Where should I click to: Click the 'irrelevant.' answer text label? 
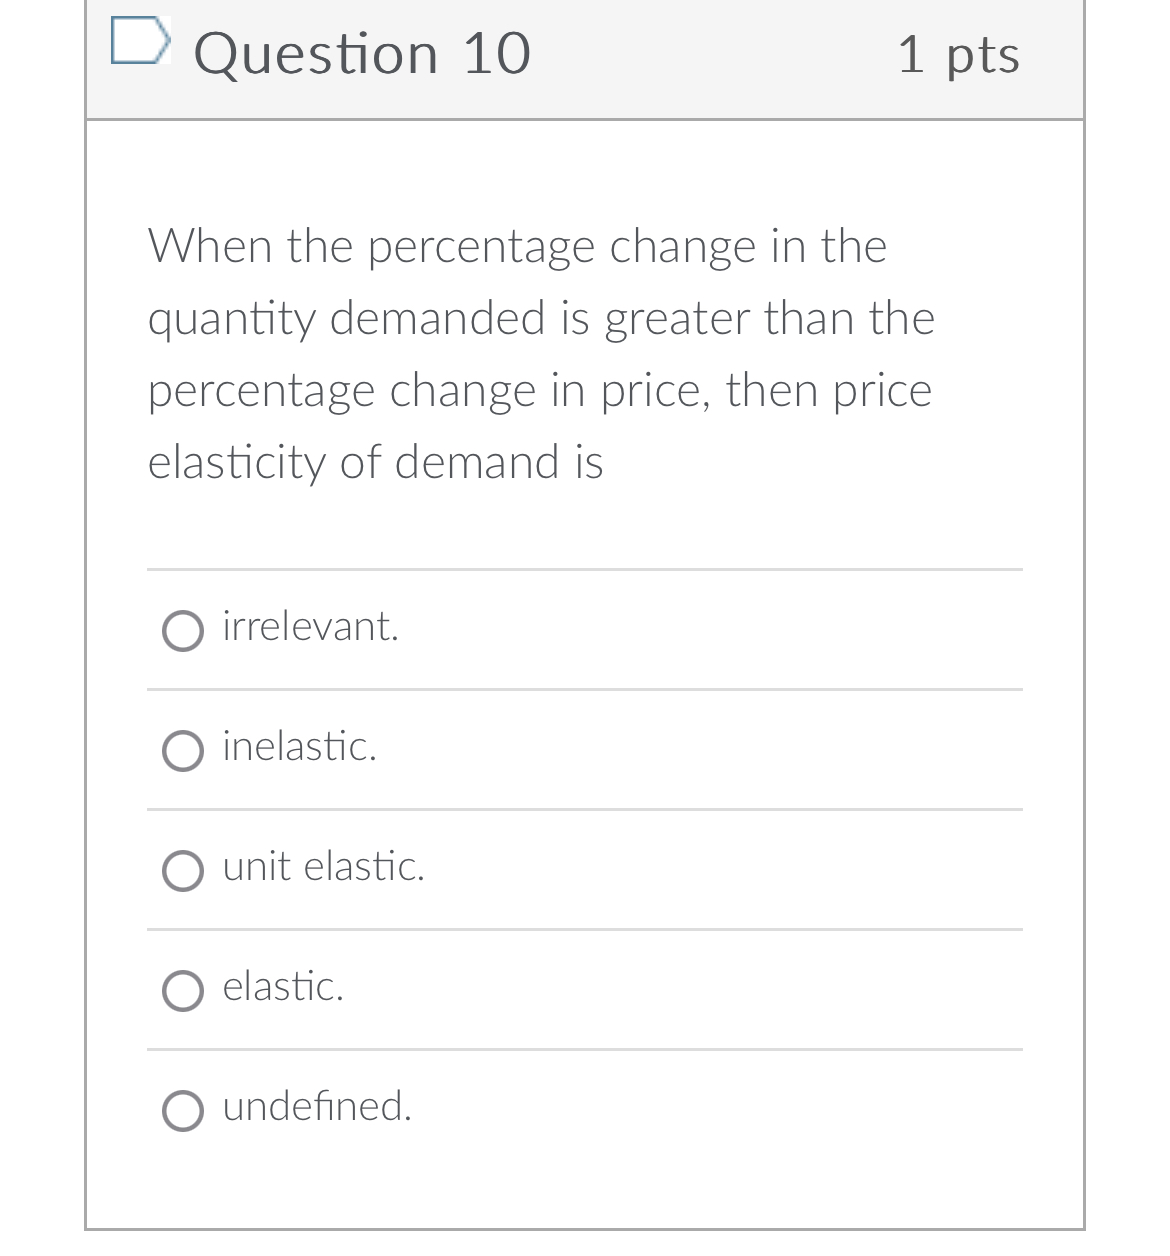point(309,627)
